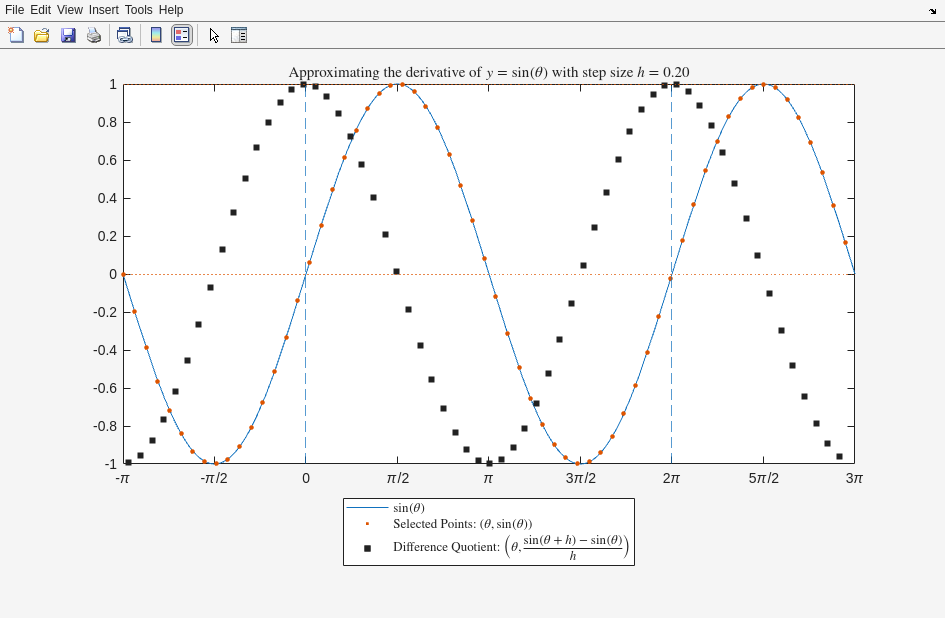Expand the Insert menu
This screenshot has height=618, width=945.
click(x=103, y=10)
